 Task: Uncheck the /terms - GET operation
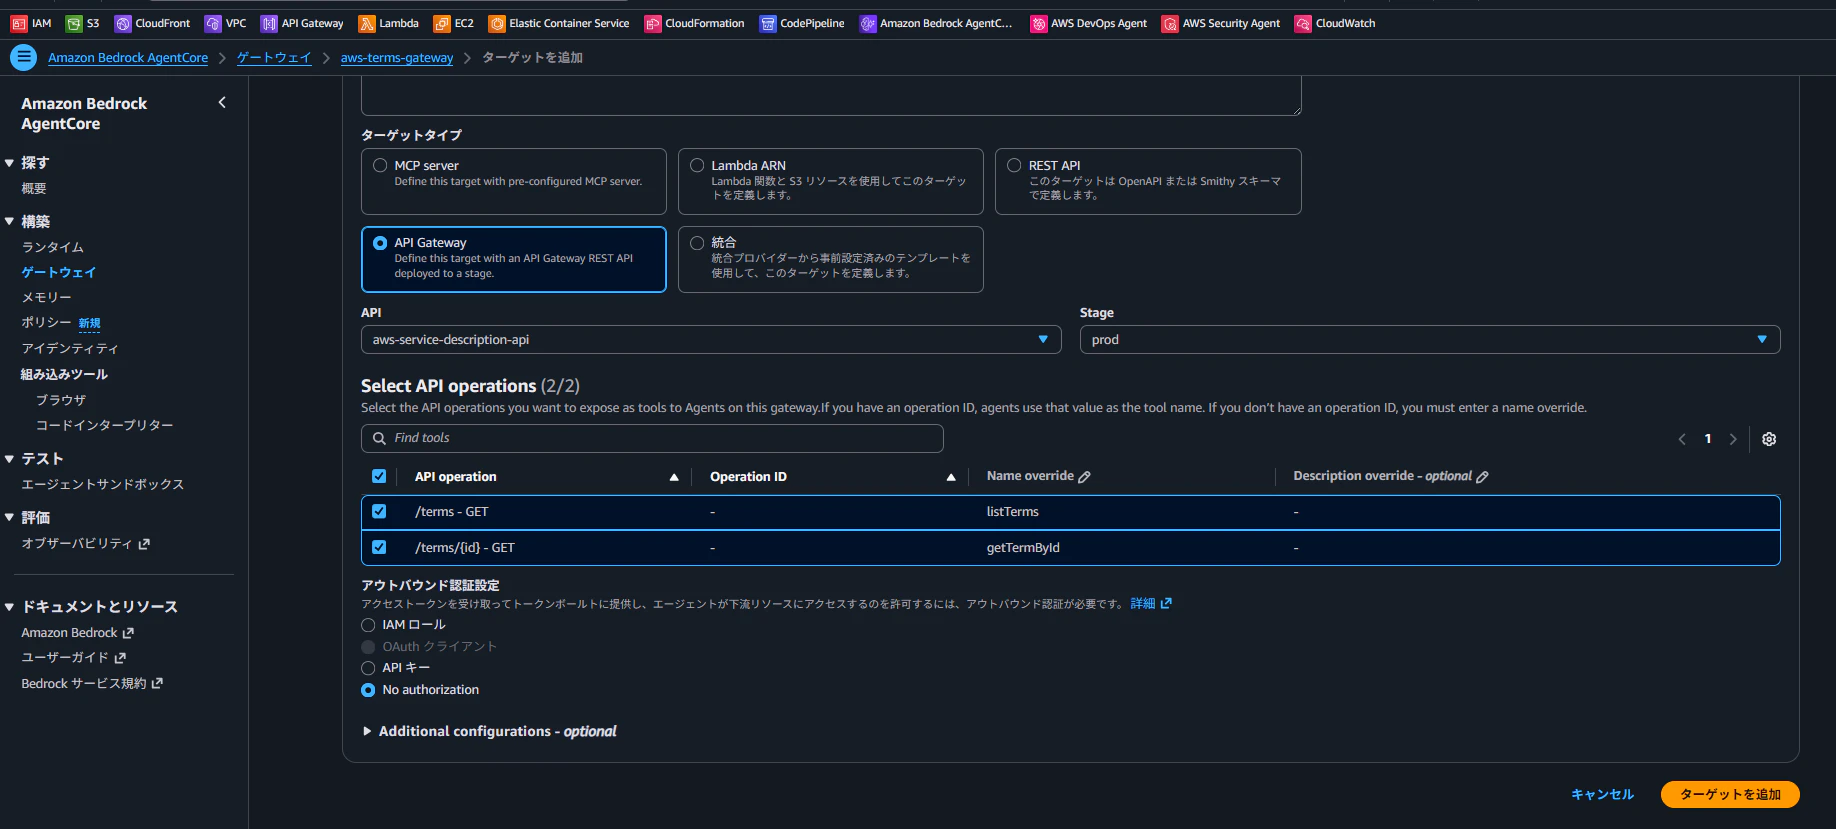coord(379,511)
